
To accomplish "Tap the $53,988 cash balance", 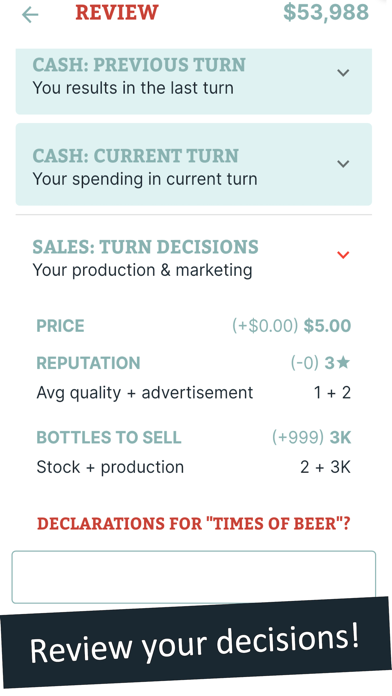I will [326, 12].
